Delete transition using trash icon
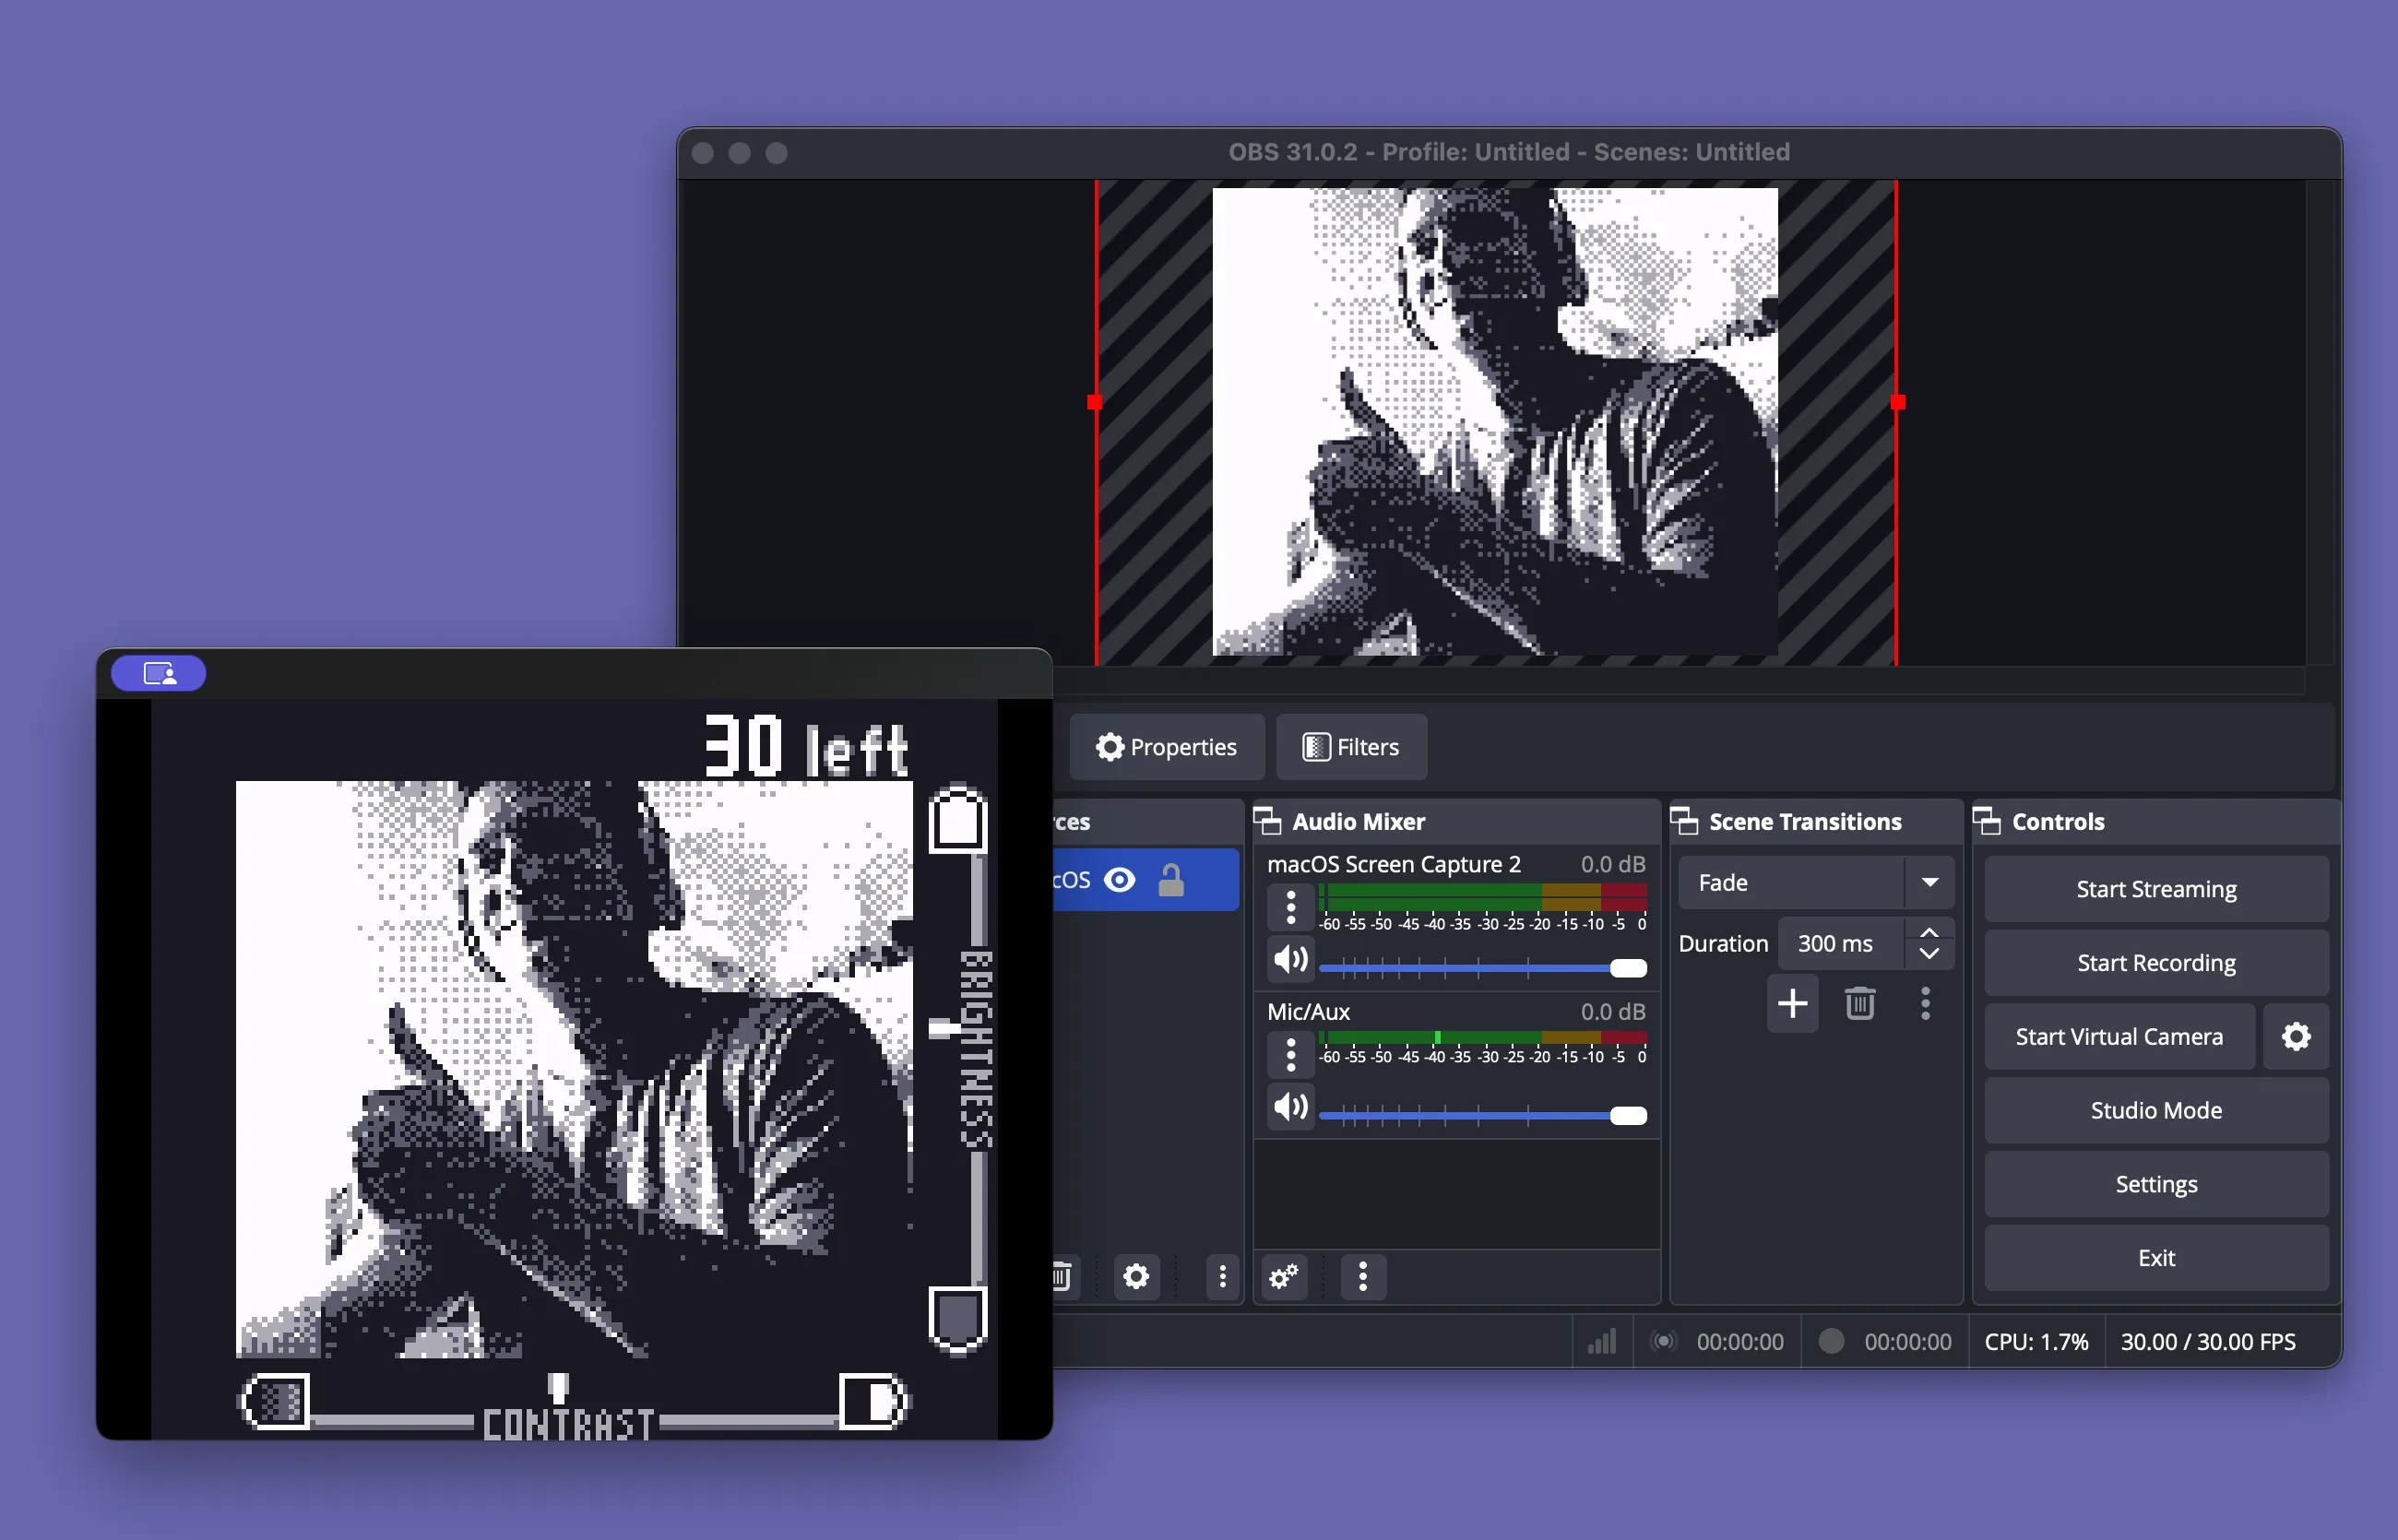 click(1859, 1003)
